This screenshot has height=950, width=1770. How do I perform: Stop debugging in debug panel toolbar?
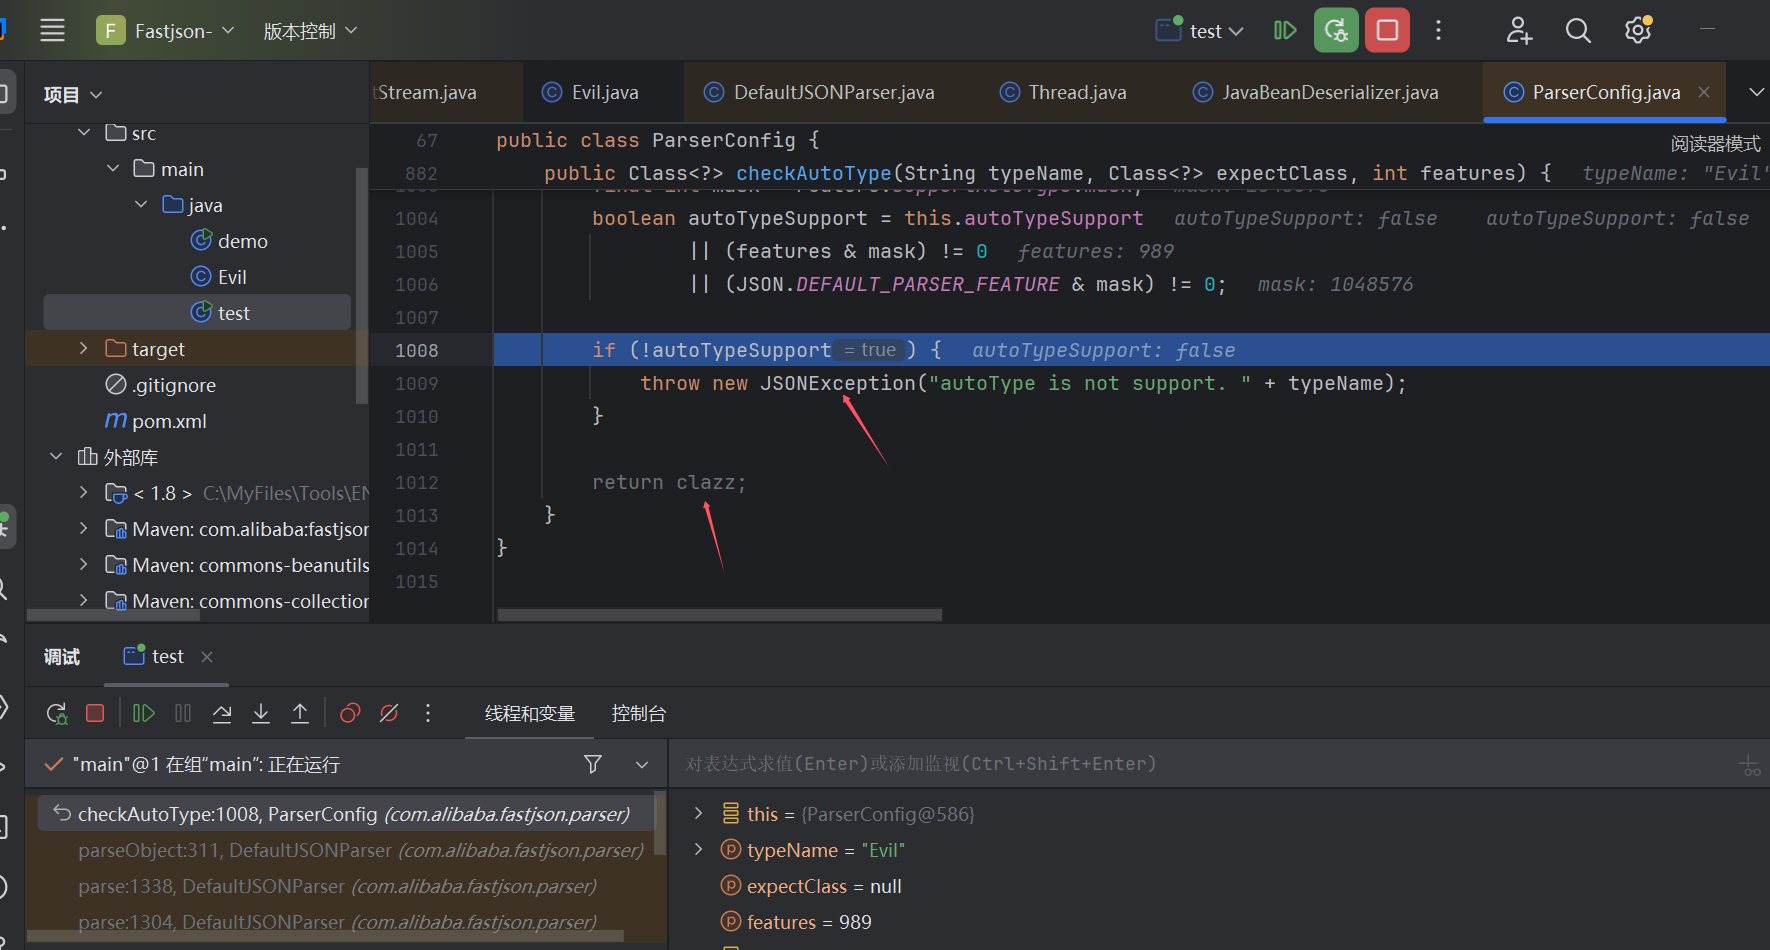pos(95,713)
